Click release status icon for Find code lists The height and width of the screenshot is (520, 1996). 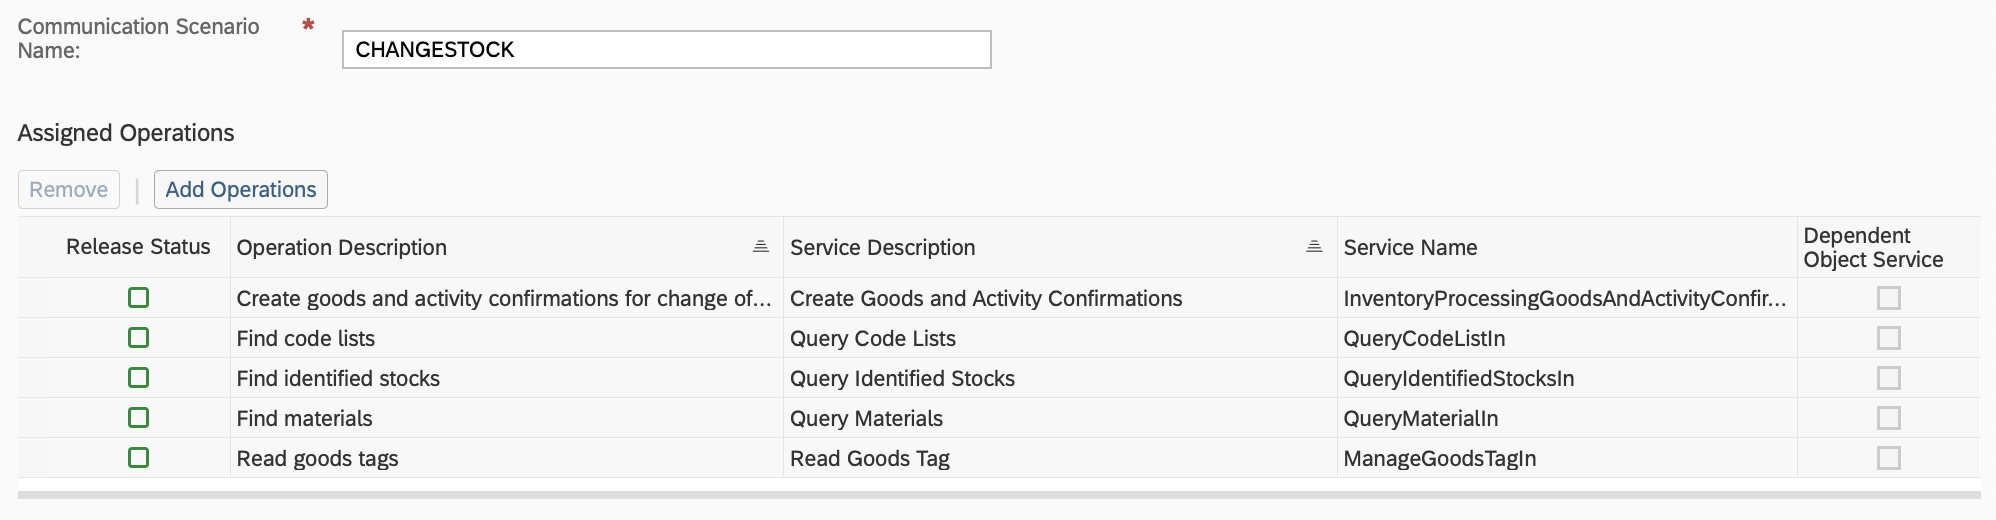coord(138,338)
